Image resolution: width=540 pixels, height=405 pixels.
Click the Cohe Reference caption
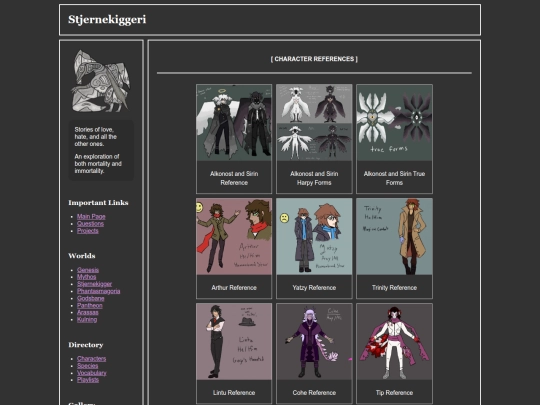[314, 393]
